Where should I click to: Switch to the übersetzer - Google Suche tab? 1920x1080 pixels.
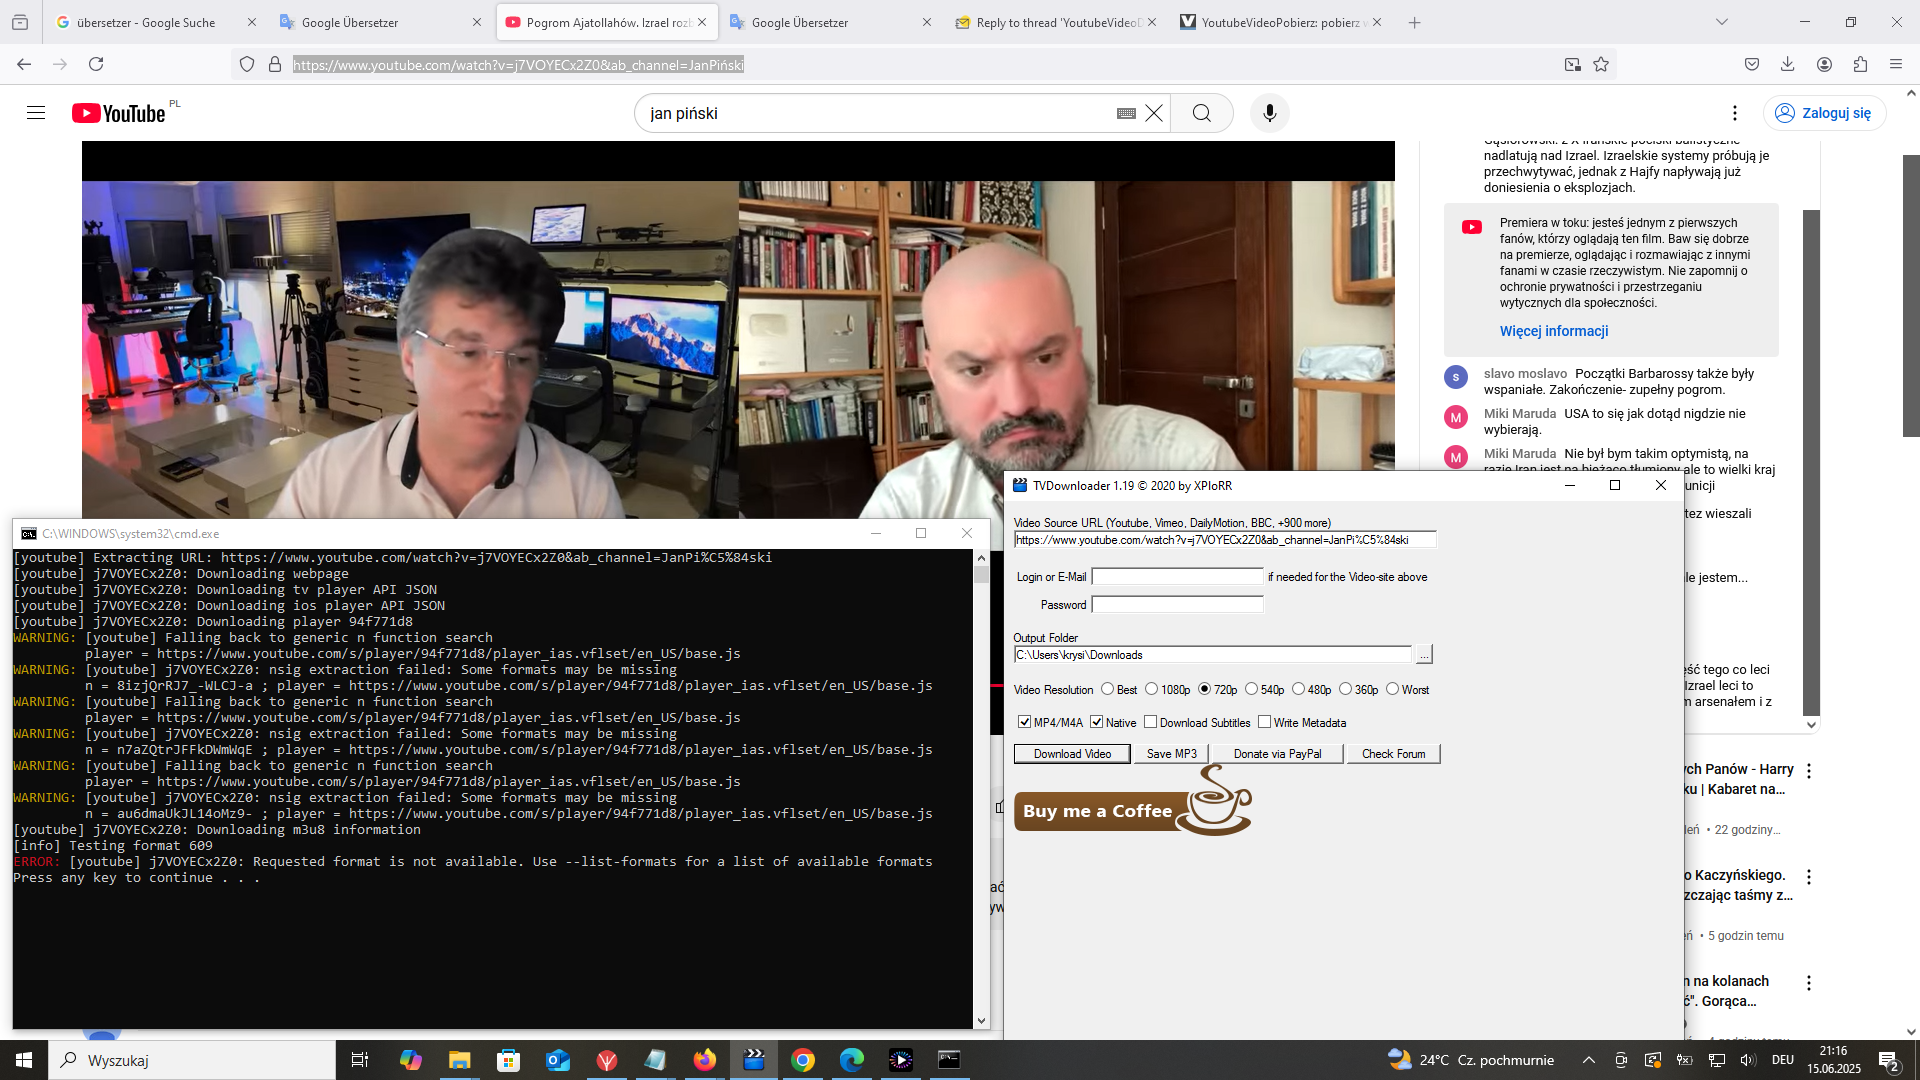pyautogui.click(x=145, y=22)
